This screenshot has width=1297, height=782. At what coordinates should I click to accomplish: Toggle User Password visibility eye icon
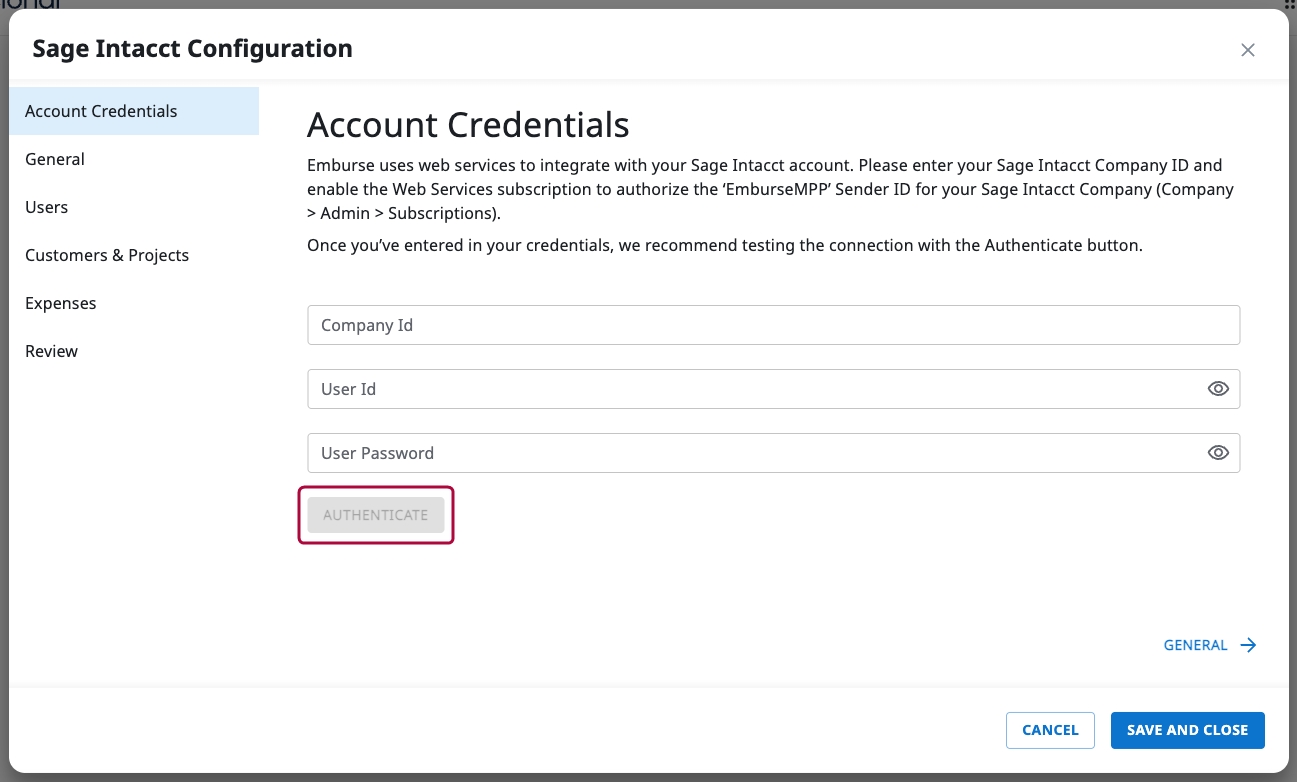(x=1218, y=453)
